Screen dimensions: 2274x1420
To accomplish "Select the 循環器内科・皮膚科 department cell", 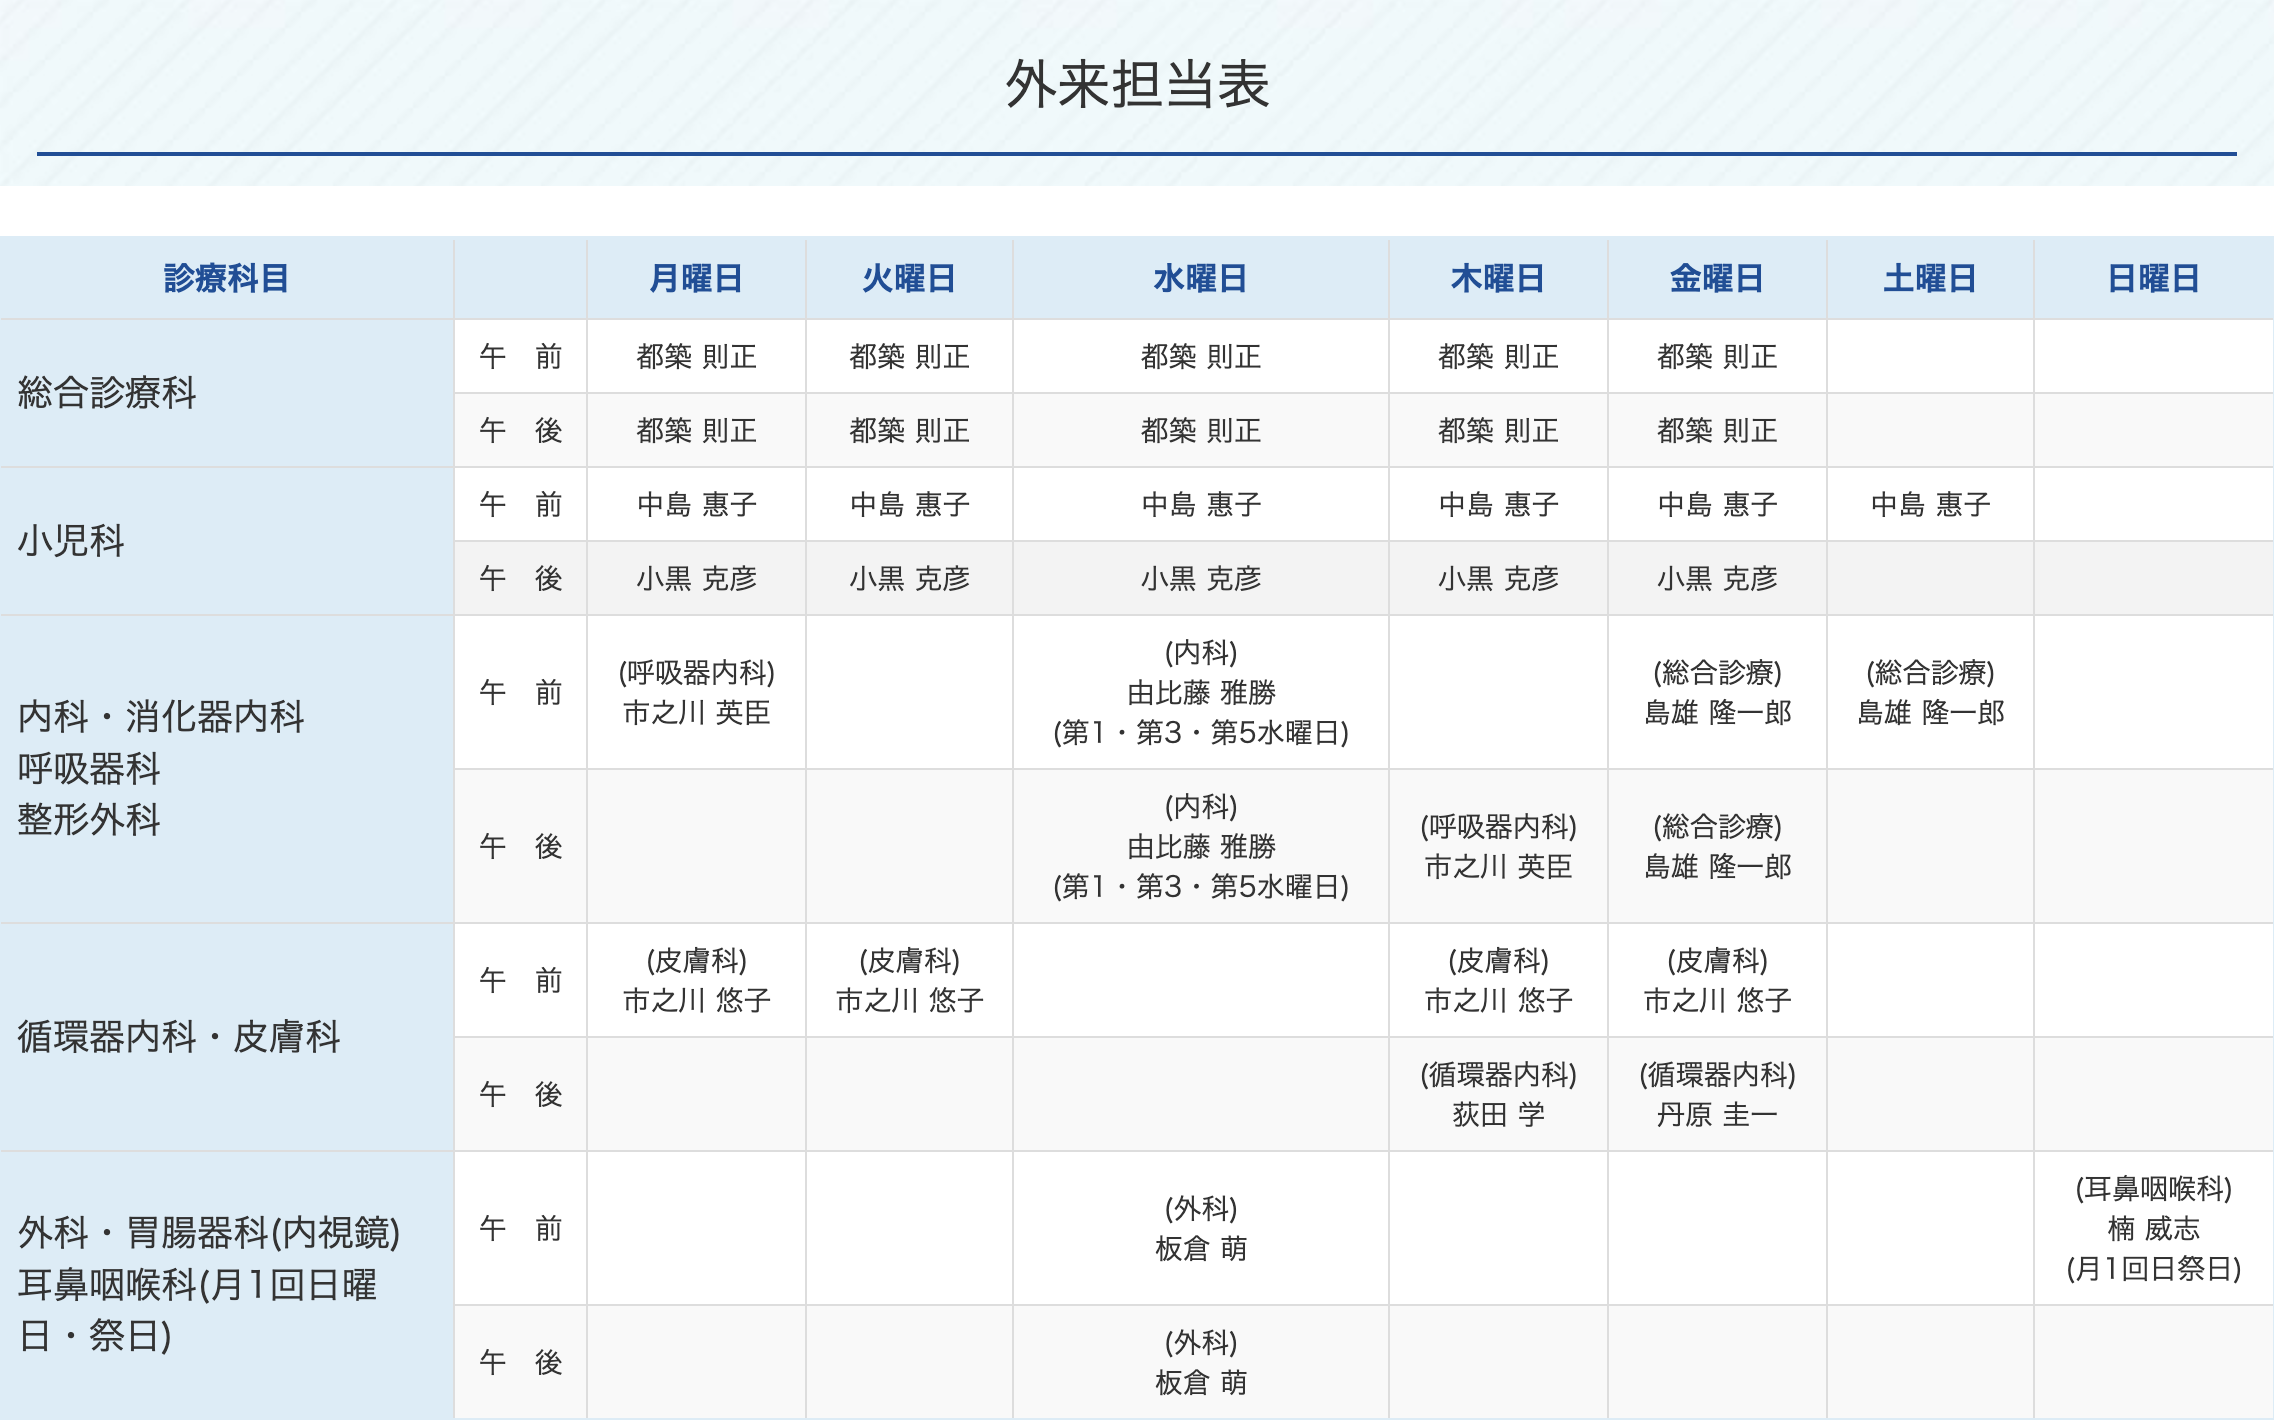I will coord(179,1037).
